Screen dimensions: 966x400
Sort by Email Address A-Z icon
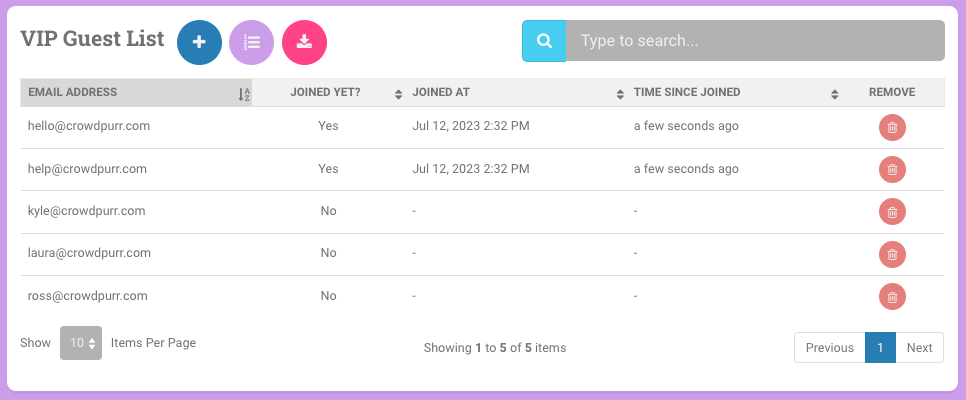(x=244, y=94)
